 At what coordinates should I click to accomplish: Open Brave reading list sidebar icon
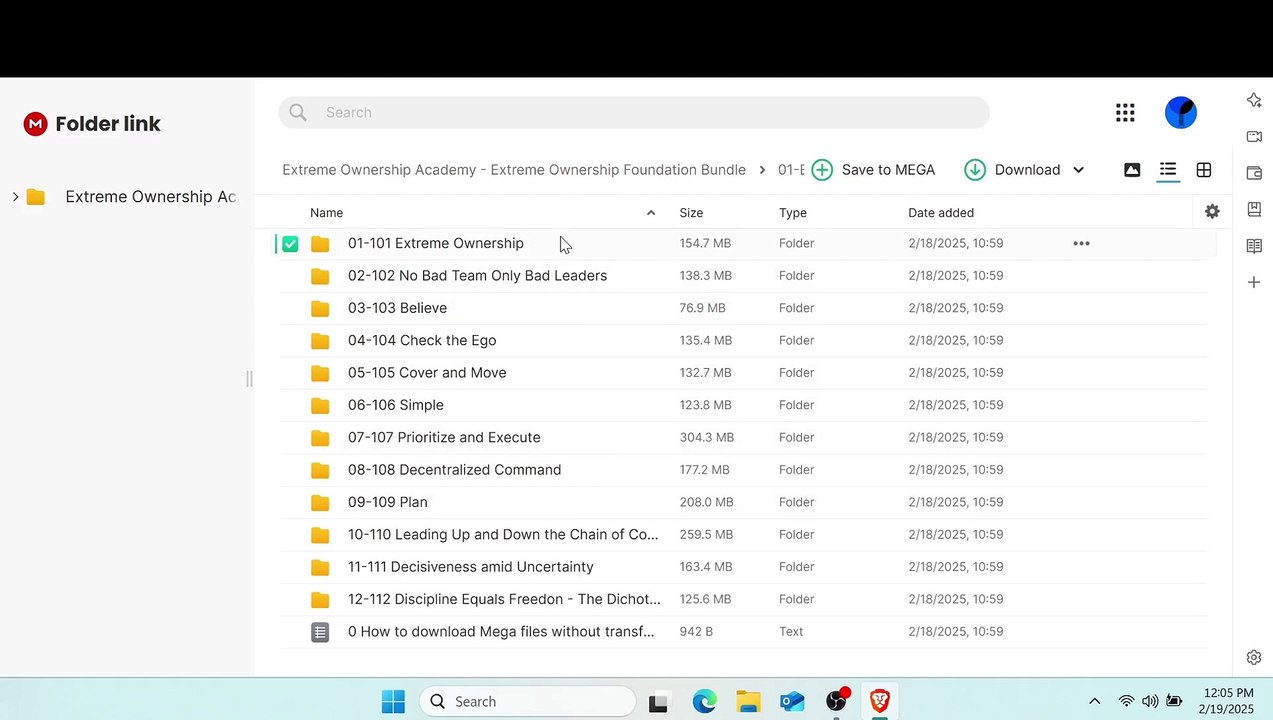tap(1254, 246)
